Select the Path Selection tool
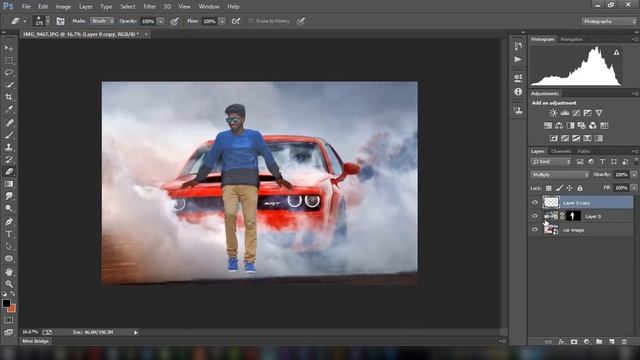 click(9, 247)
